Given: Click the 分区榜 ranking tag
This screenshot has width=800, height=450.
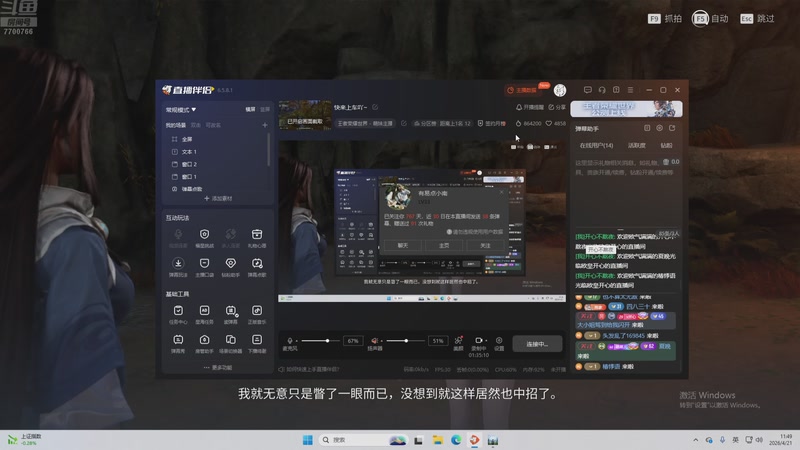Looking at the screenshot, I should (442, 123).
